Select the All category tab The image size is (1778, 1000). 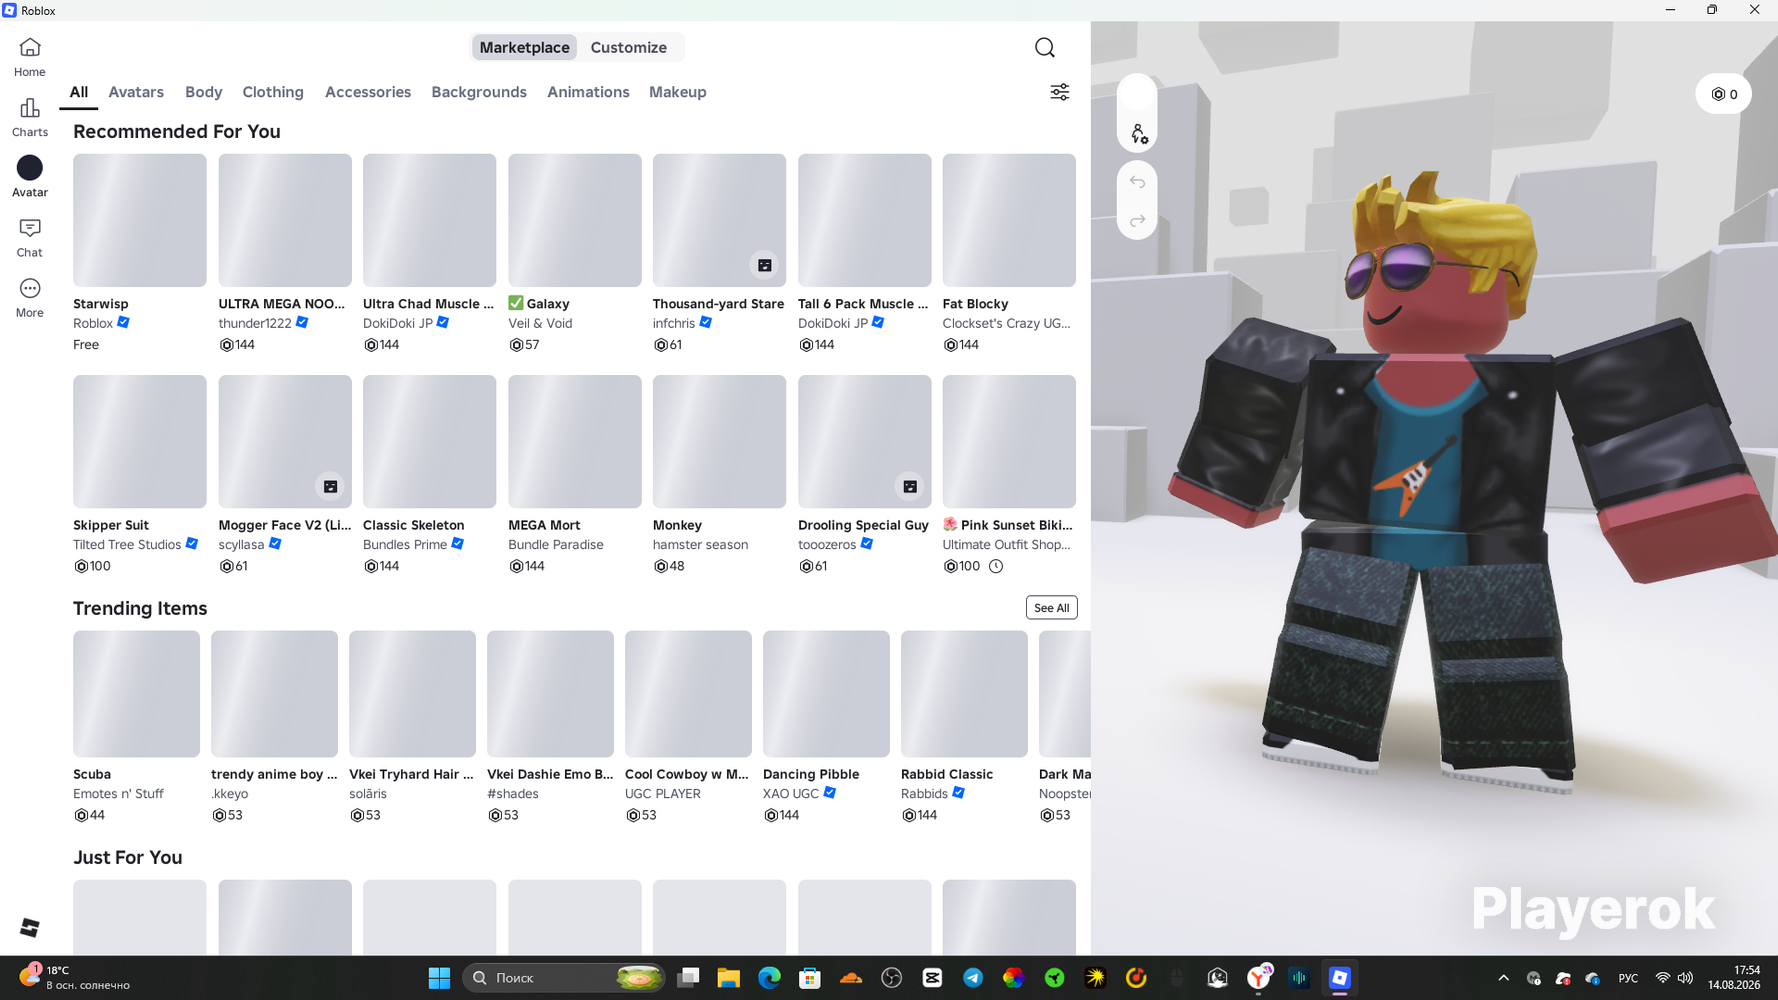(78, 92)
